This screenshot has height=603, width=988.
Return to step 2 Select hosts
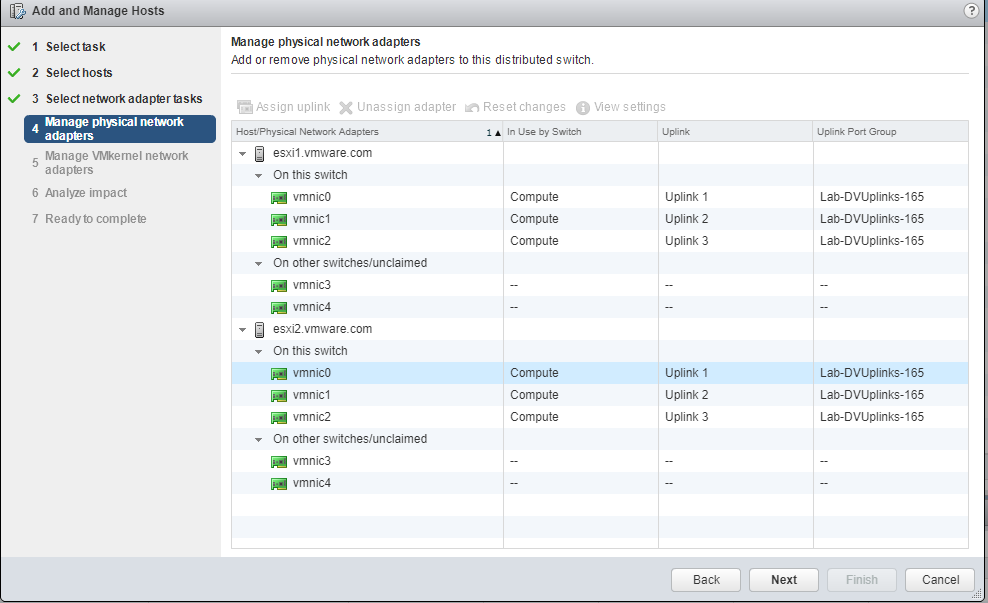(x=78, y=73)
